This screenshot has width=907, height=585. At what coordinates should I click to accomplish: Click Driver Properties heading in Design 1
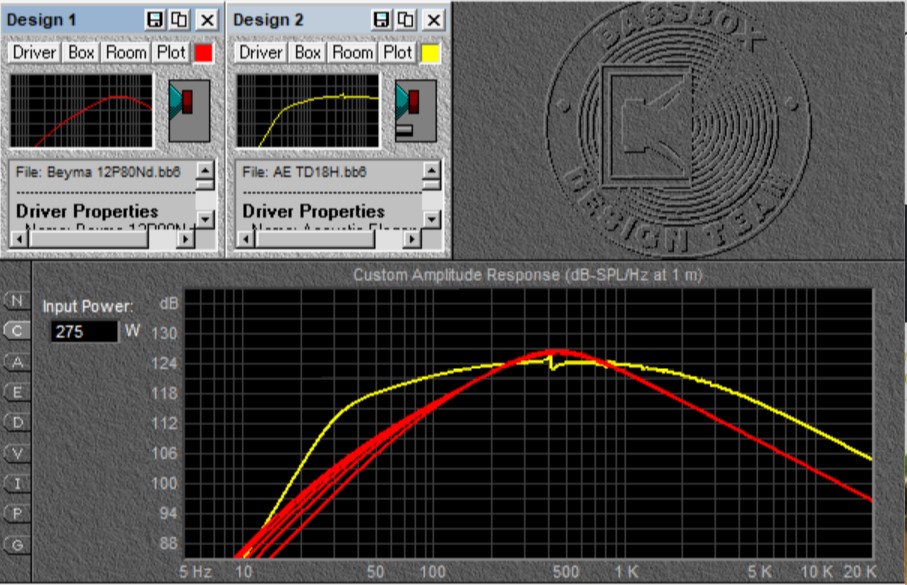[x=87, y=211]
